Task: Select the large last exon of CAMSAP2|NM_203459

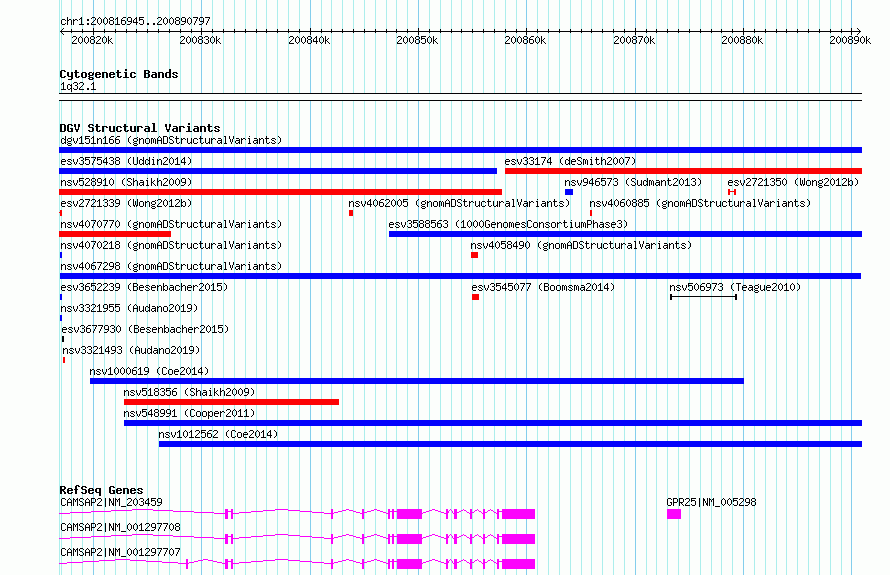Action: tap(518, 514)
